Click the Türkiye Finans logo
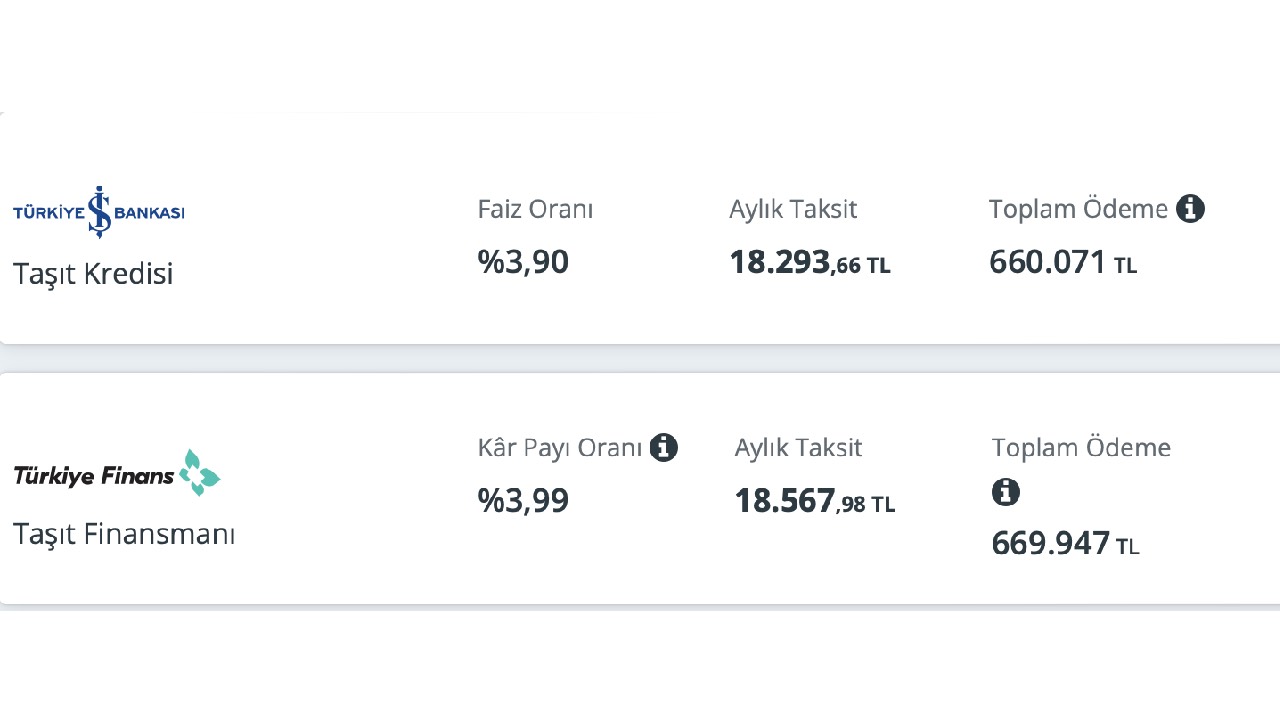The height and width of the screenshot is (720, 1280). point(116,473)
